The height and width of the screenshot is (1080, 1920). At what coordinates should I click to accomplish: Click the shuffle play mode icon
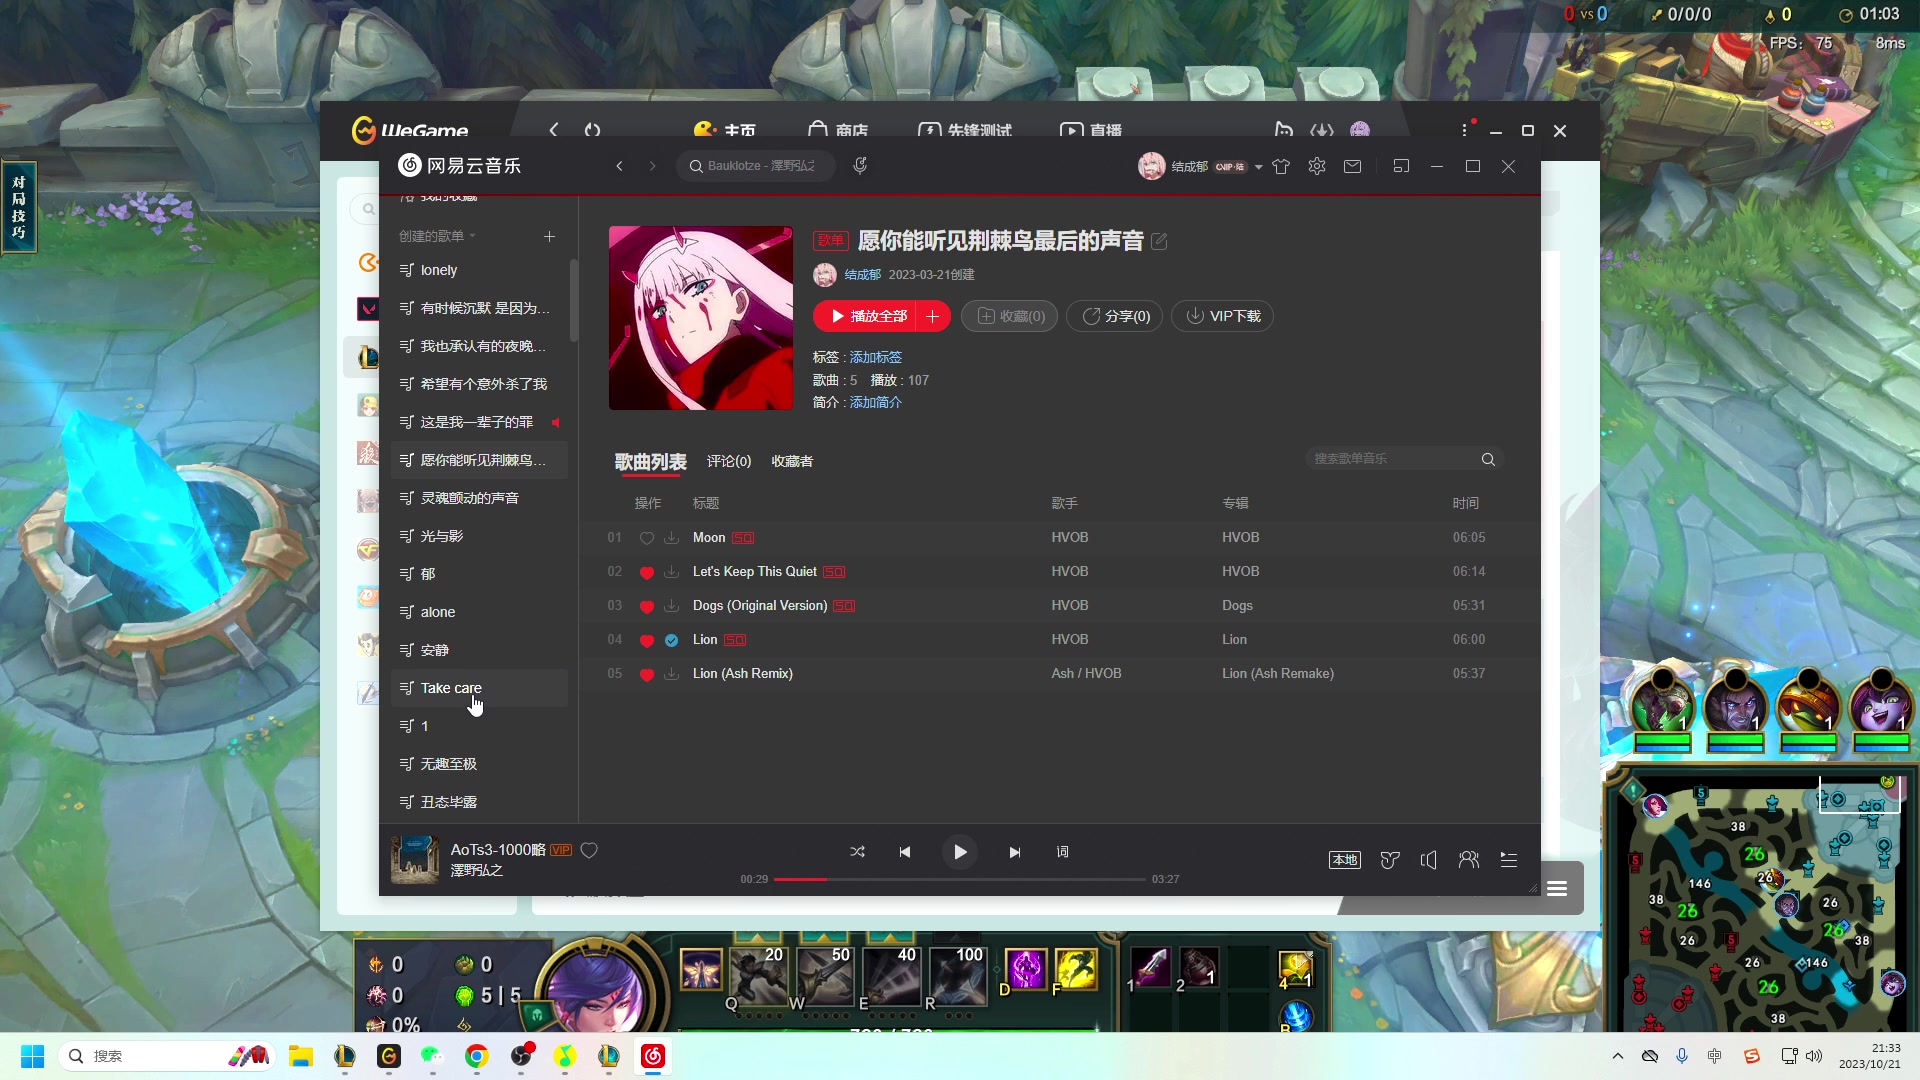click(x=857, y=852)
